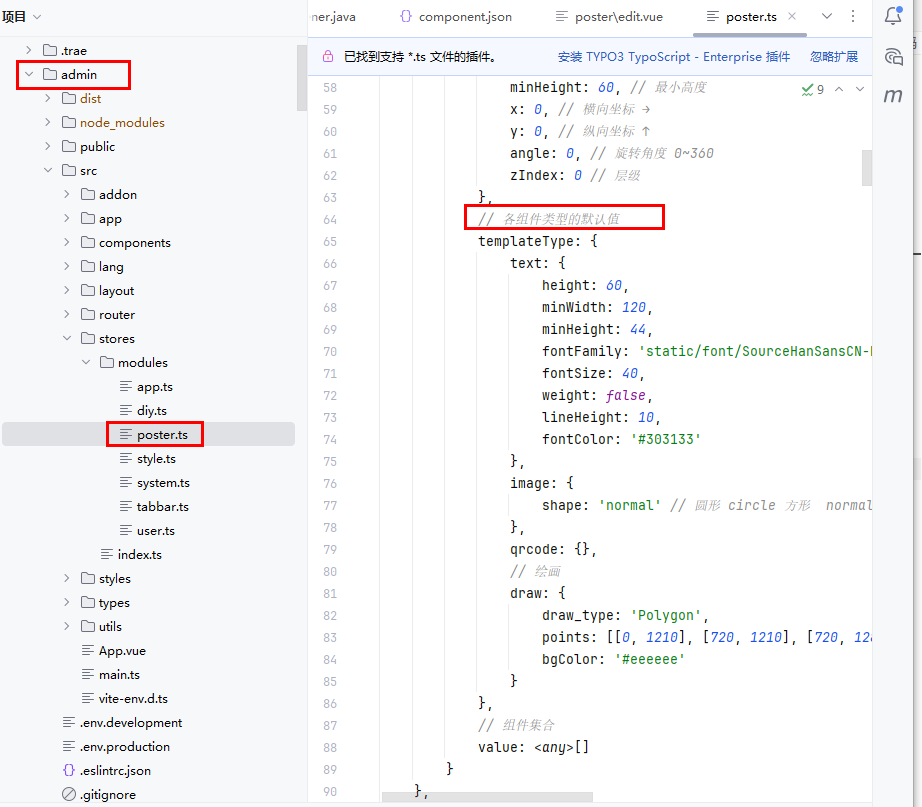
Task: Click the green inspections checkmark widget
Action: pos(812,89)
